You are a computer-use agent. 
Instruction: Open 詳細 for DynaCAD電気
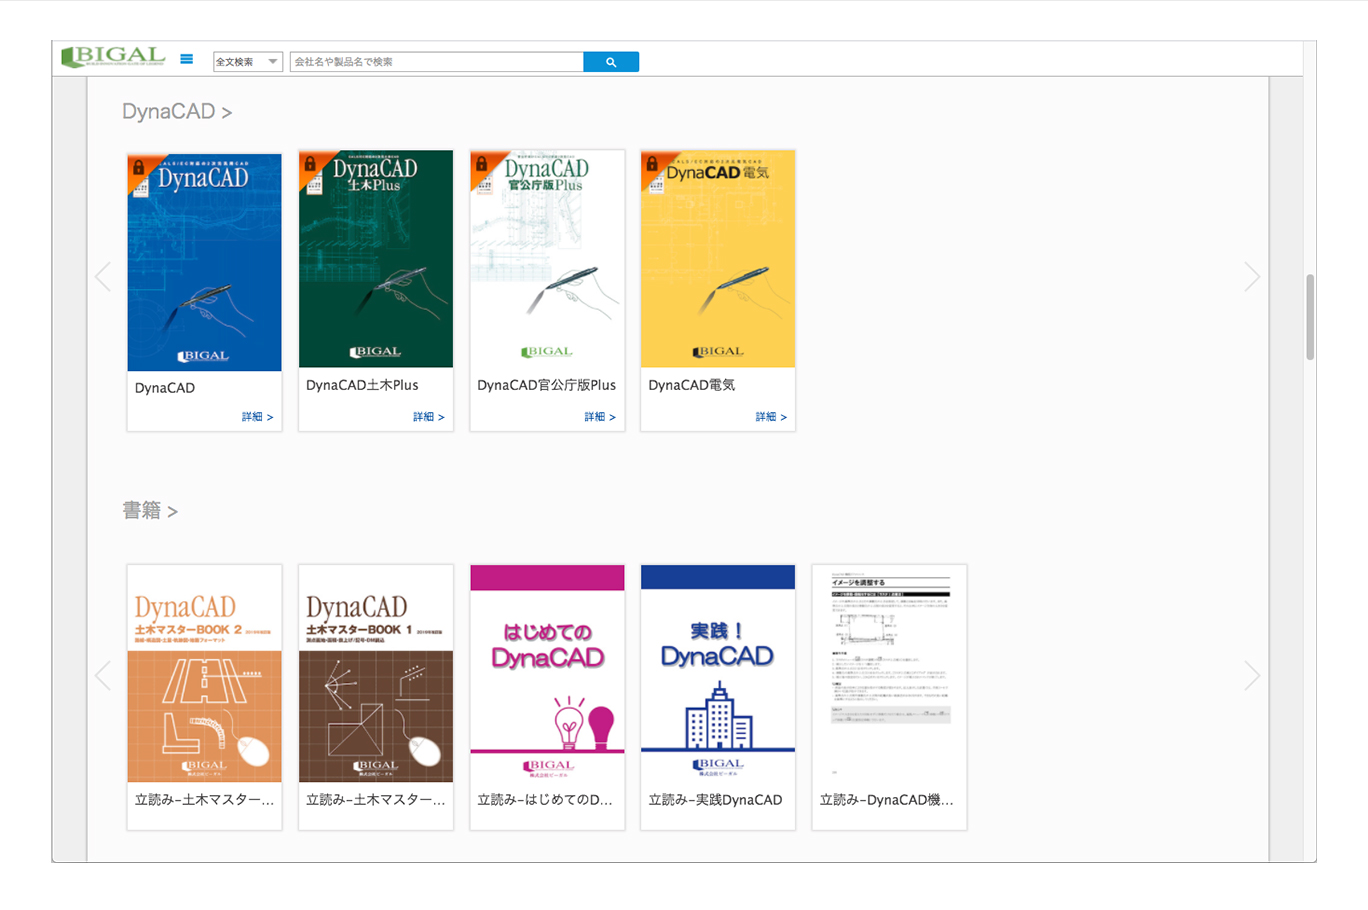(770, 417)
